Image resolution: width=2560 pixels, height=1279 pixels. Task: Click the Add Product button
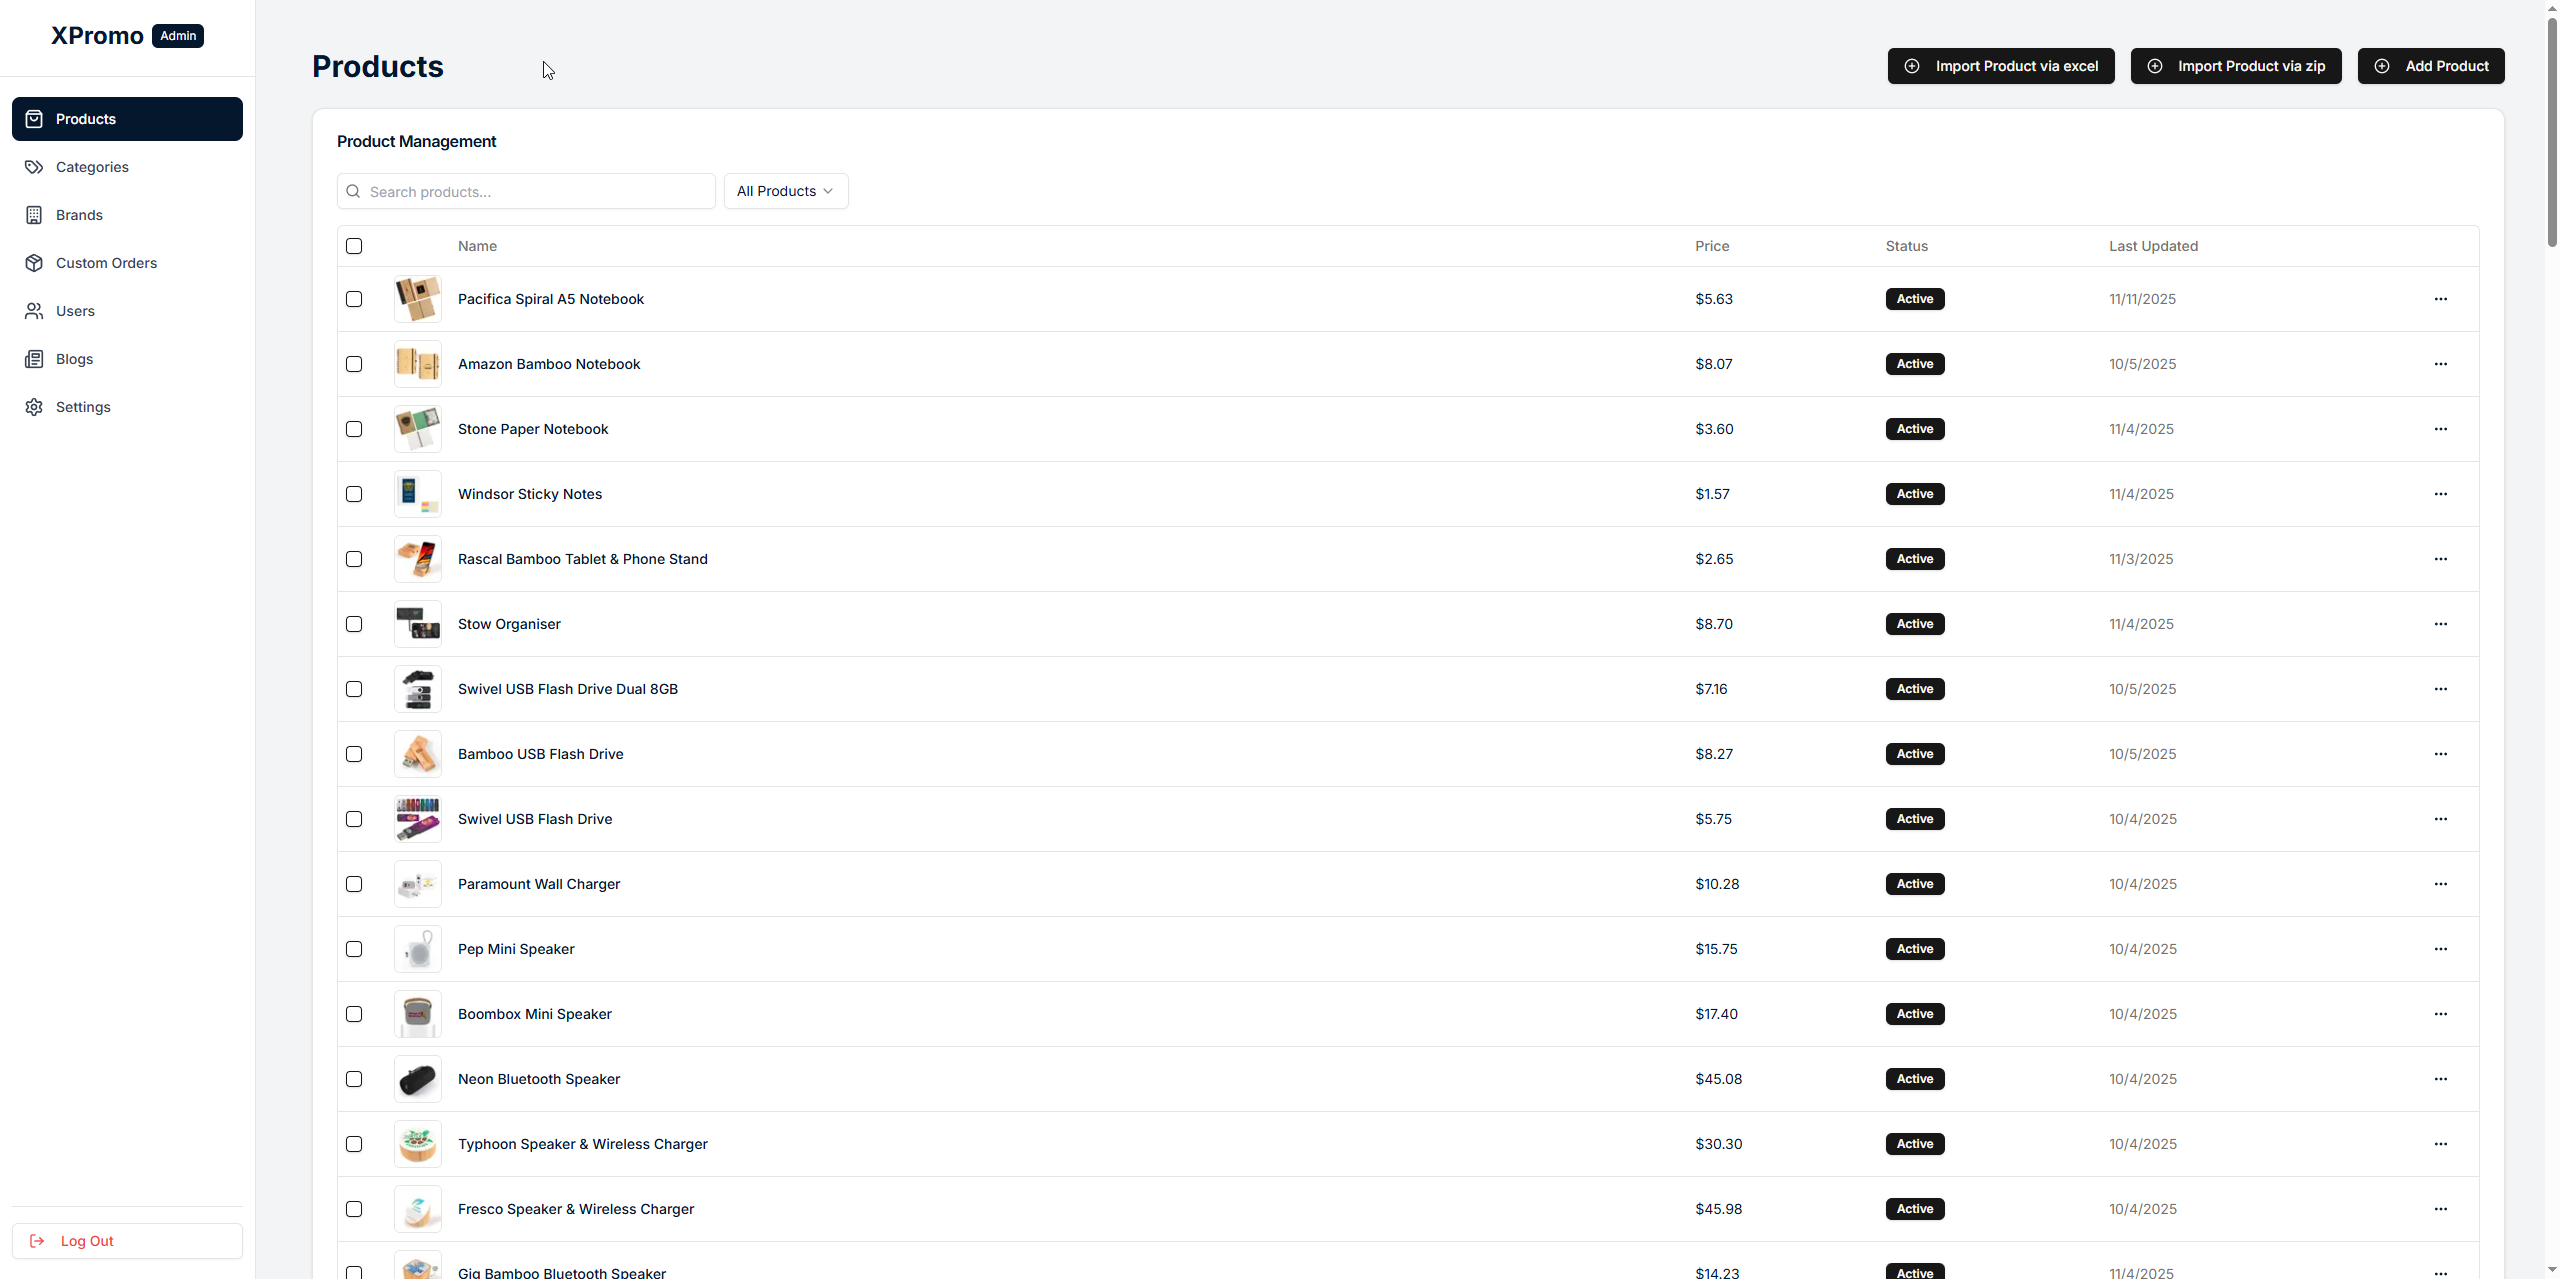pos(2430,66)
